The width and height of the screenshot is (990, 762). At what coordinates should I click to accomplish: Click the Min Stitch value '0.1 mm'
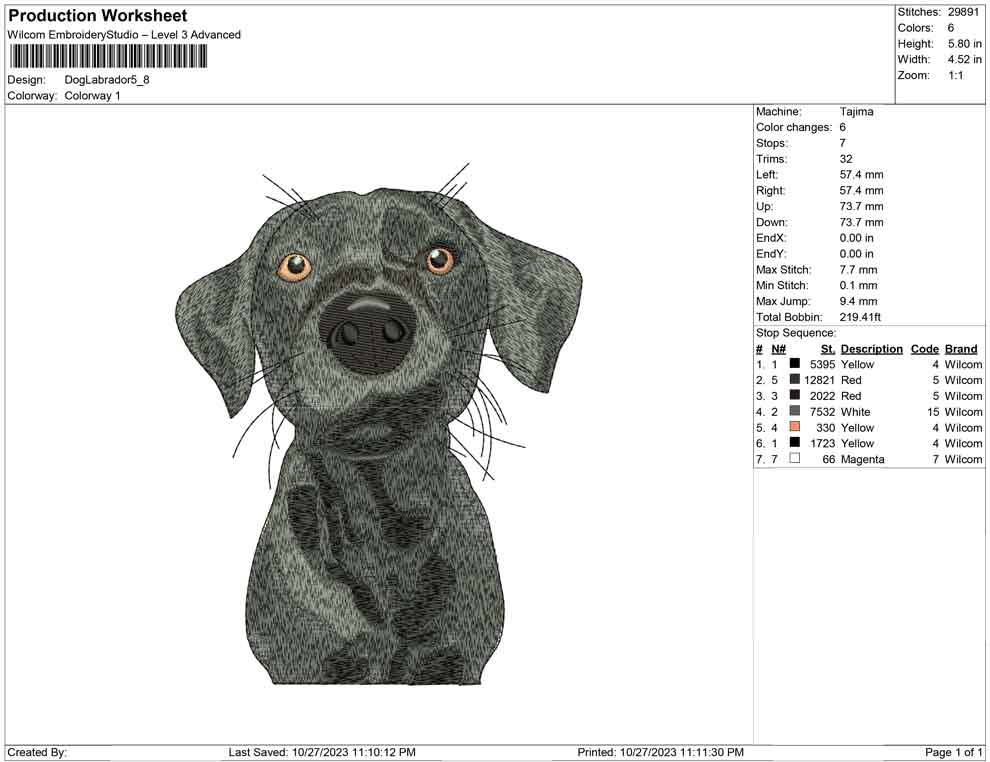pyautogui.click(x=858, y=285)
